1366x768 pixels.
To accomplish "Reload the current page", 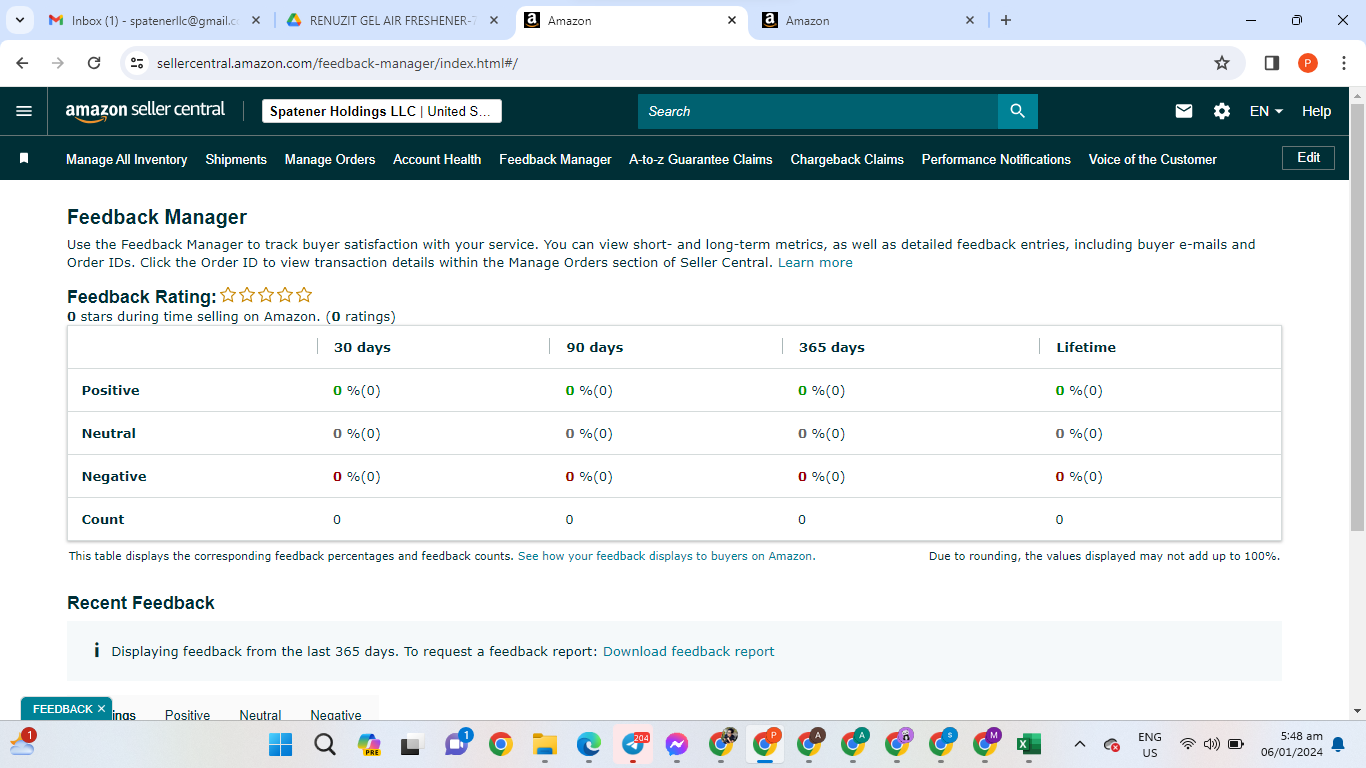I will tap(94, 63).
